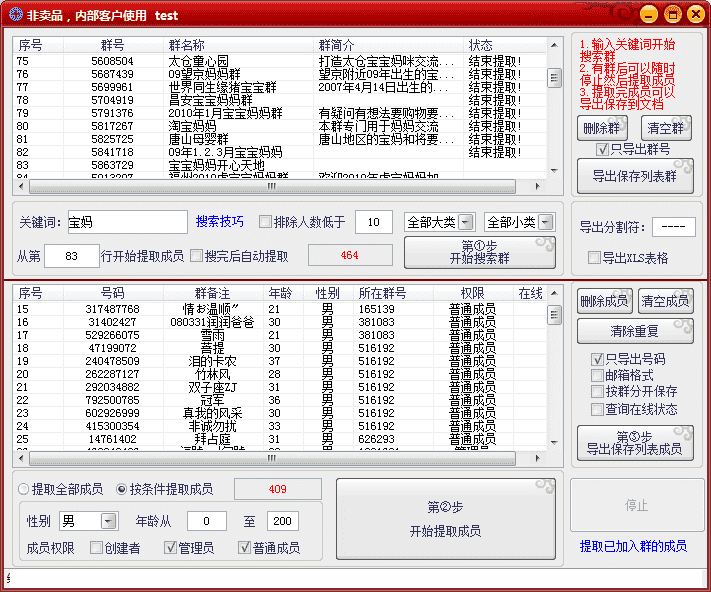This screenshot has width=711, height=592.
Task: Click 第③步 导出保存列表成员 button
Action: 635,443
